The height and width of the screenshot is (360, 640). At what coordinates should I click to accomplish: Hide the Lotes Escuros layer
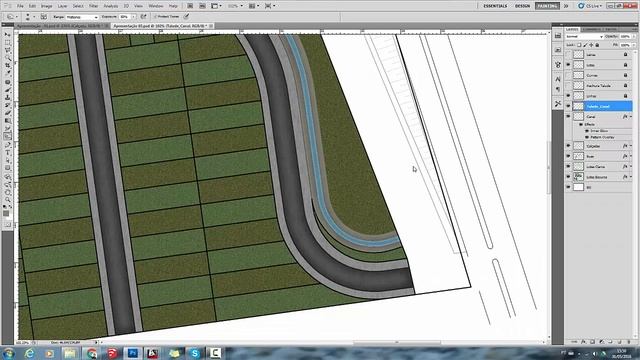click(568, 177)
